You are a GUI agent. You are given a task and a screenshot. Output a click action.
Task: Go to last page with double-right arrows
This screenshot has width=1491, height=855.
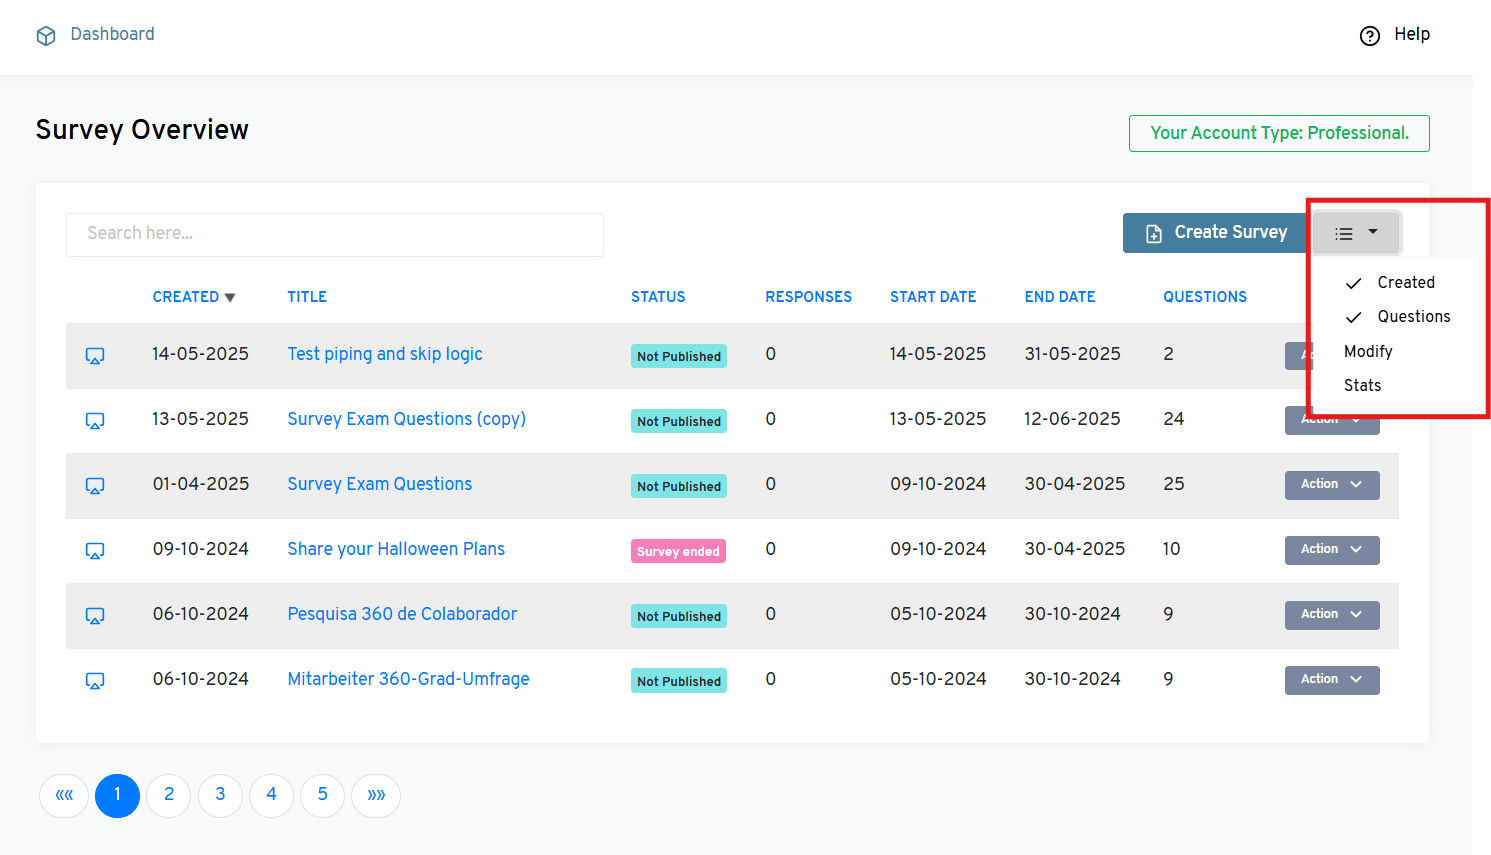(376, 796)
